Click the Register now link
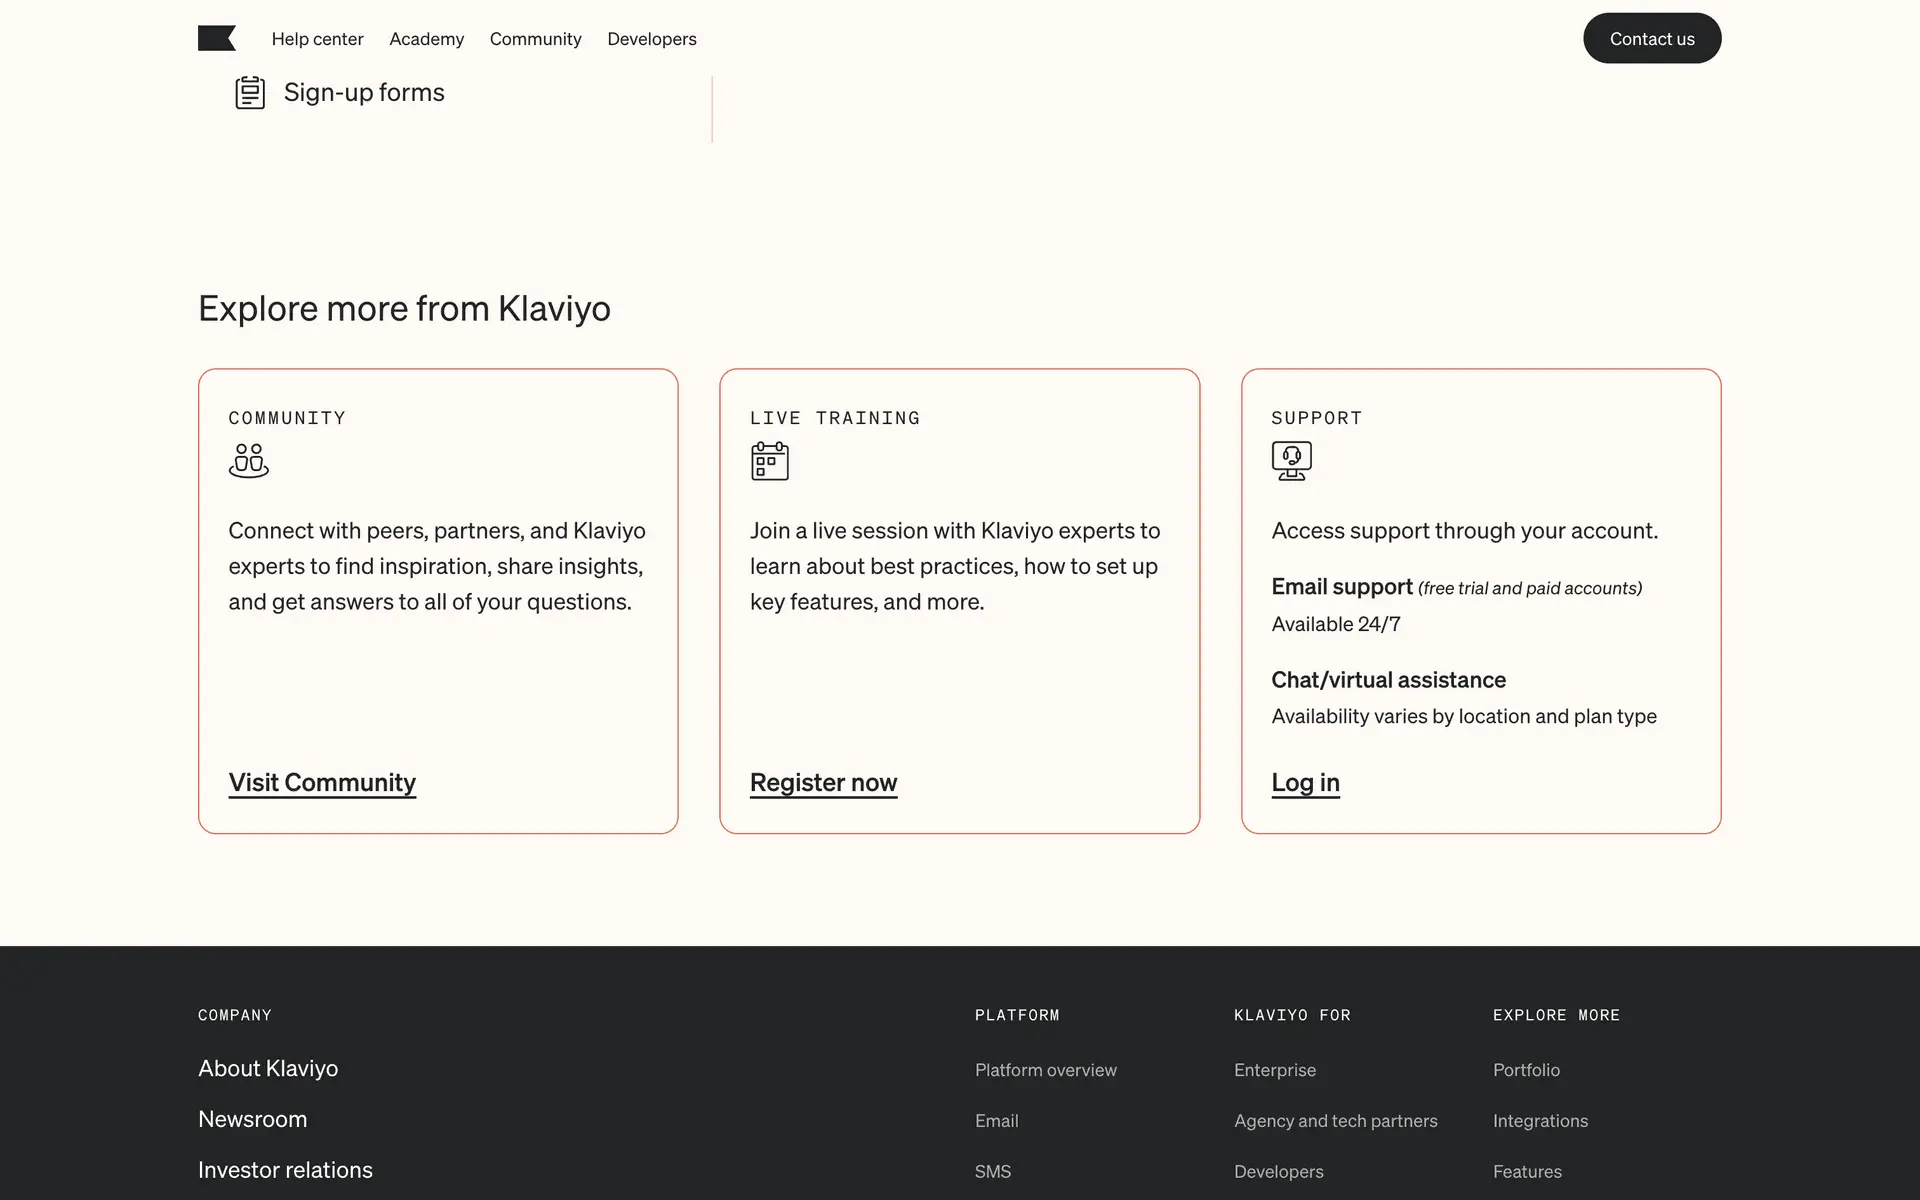This screenshot has width=1920, height=1200. (823, 782)
